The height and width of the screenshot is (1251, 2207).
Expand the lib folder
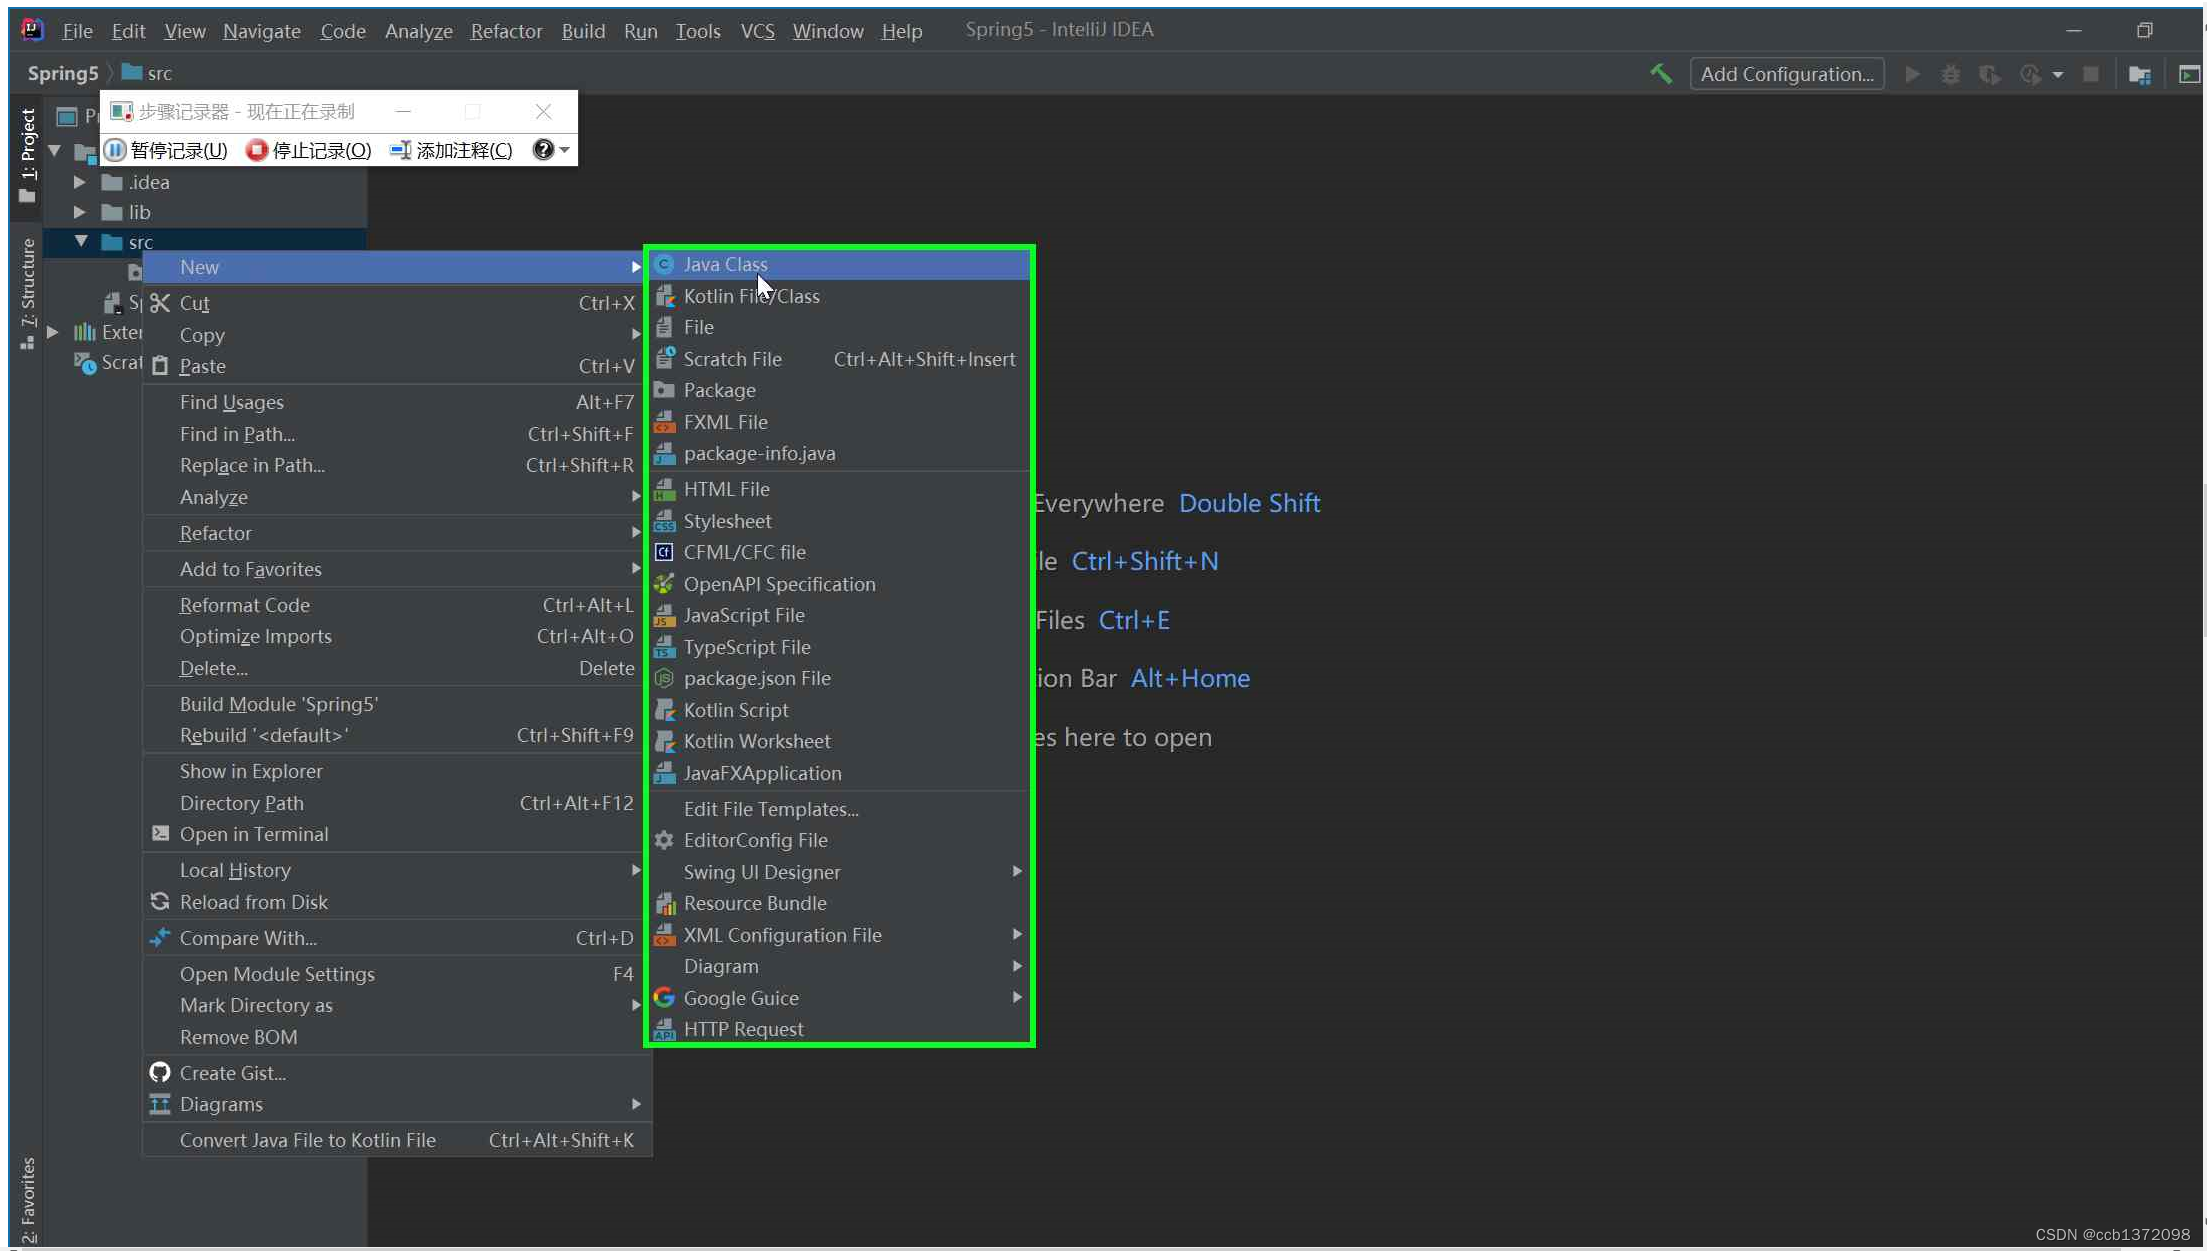tap(79, 212)
